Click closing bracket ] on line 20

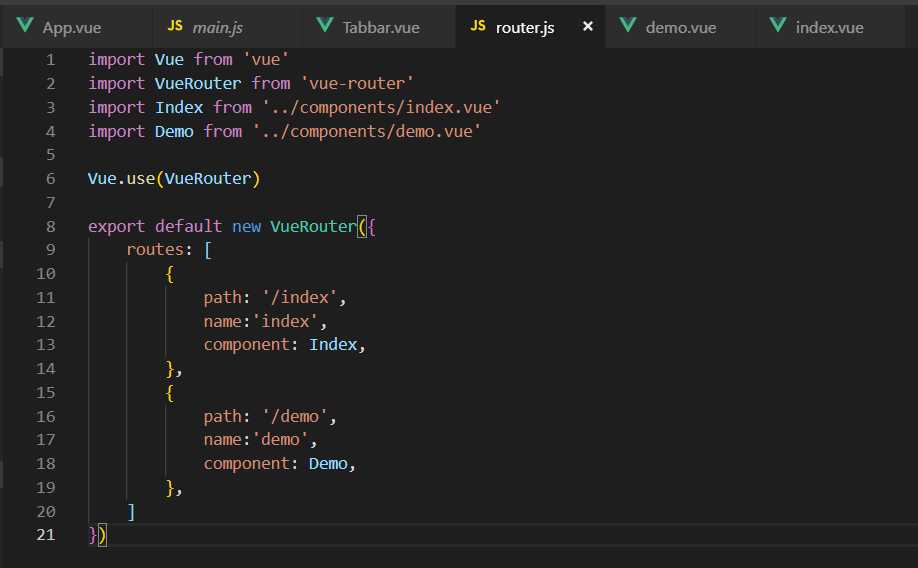131,512
